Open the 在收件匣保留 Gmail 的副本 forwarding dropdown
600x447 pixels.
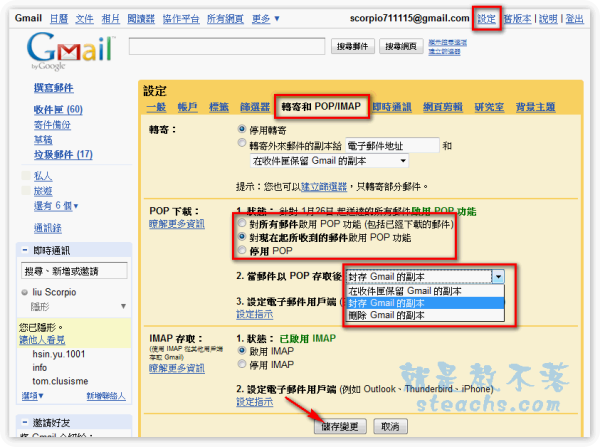pyautogui.click(x=329, y=161)
